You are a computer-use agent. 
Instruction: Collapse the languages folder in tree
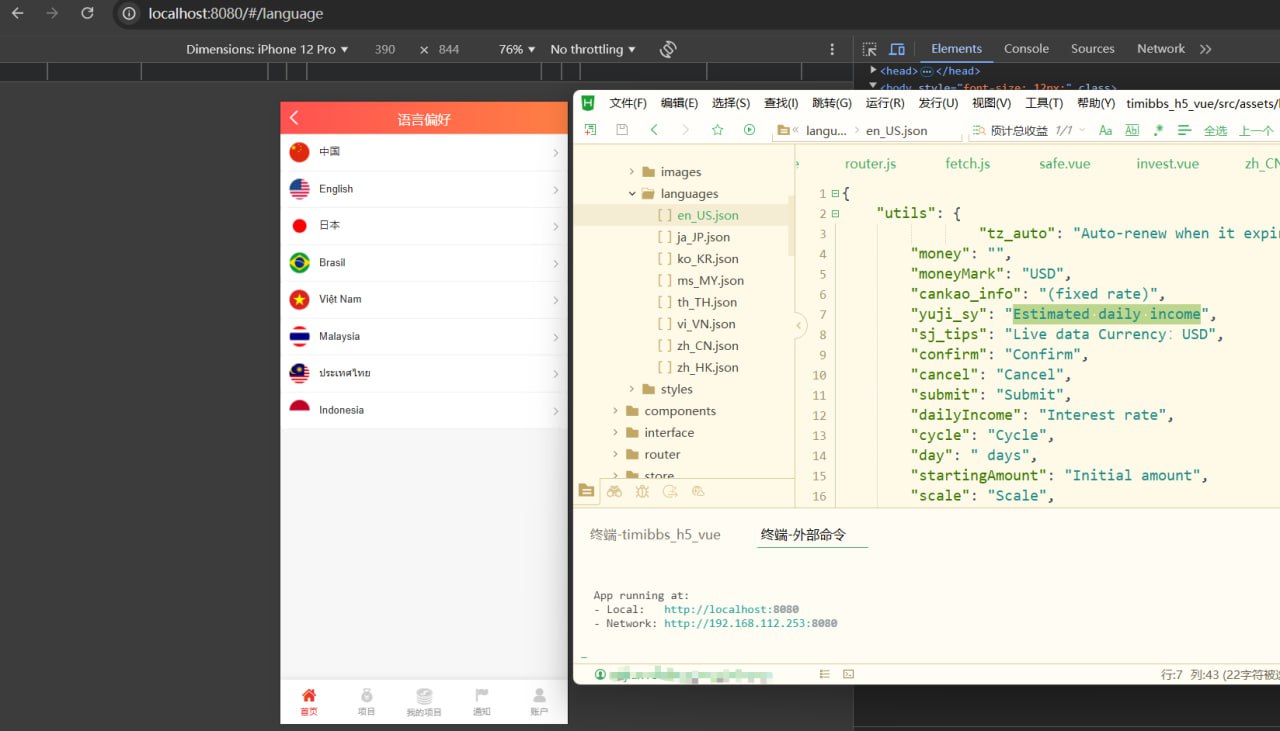pyautogui.click(x=632, y=194)
